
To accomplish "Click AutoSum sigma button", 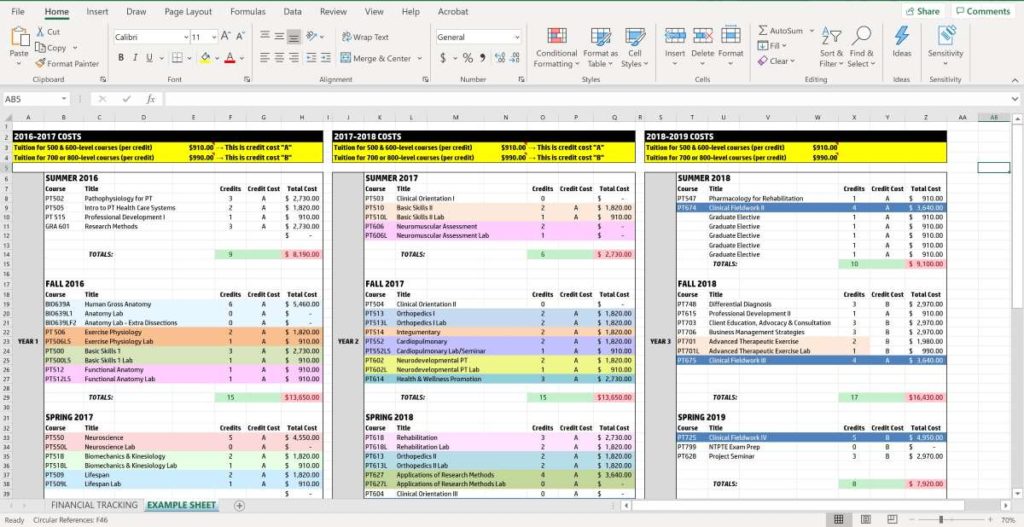I will pyautogui.click(x=780, y=31).
